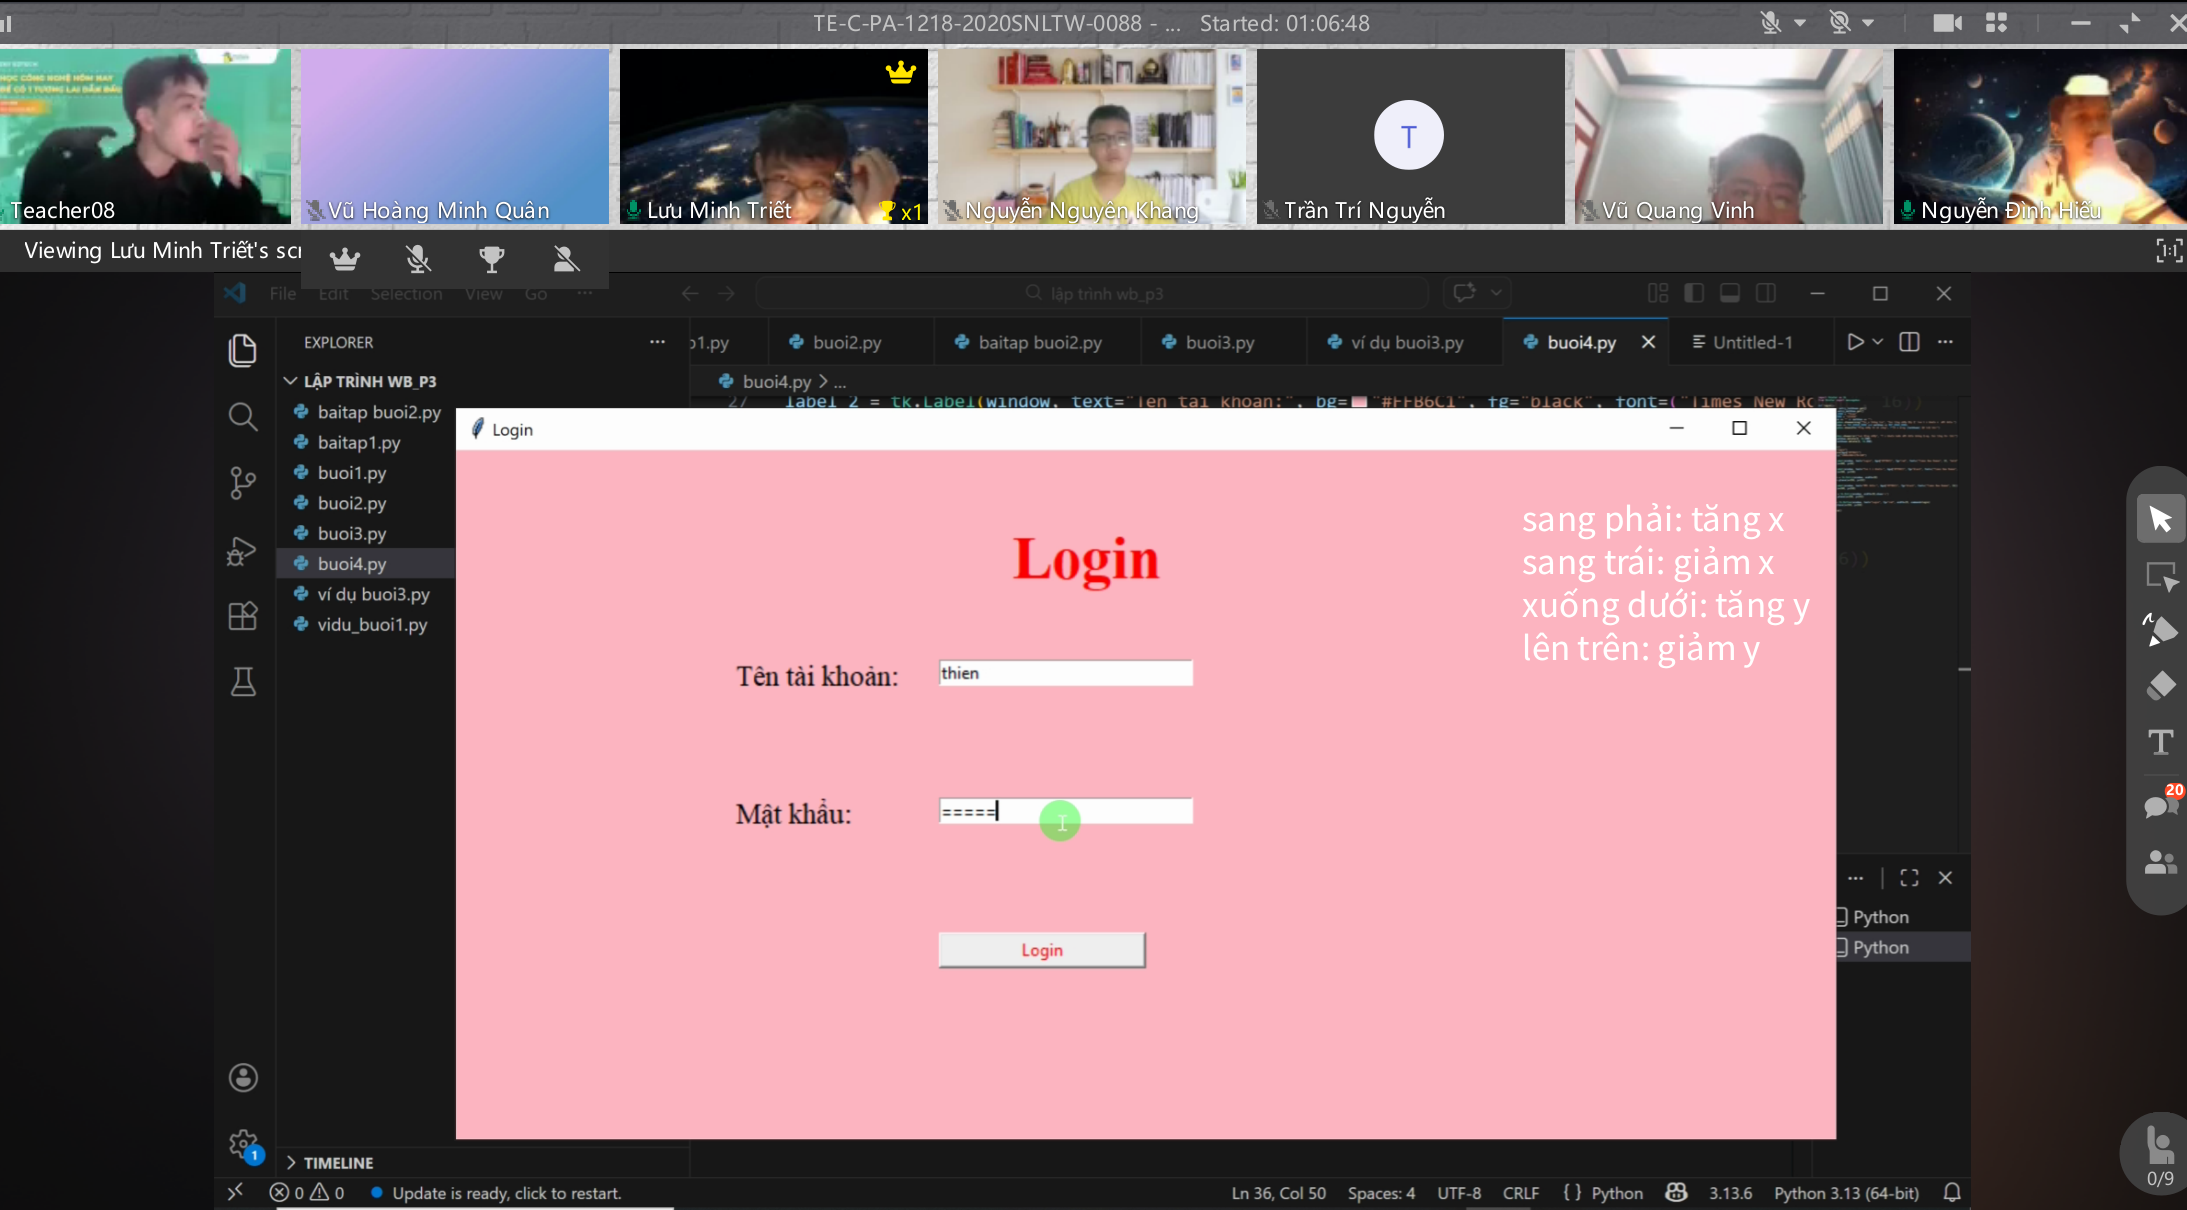
Task: Switch to baitap buoi2.py tab
Action: click(x=1039, y=342)
